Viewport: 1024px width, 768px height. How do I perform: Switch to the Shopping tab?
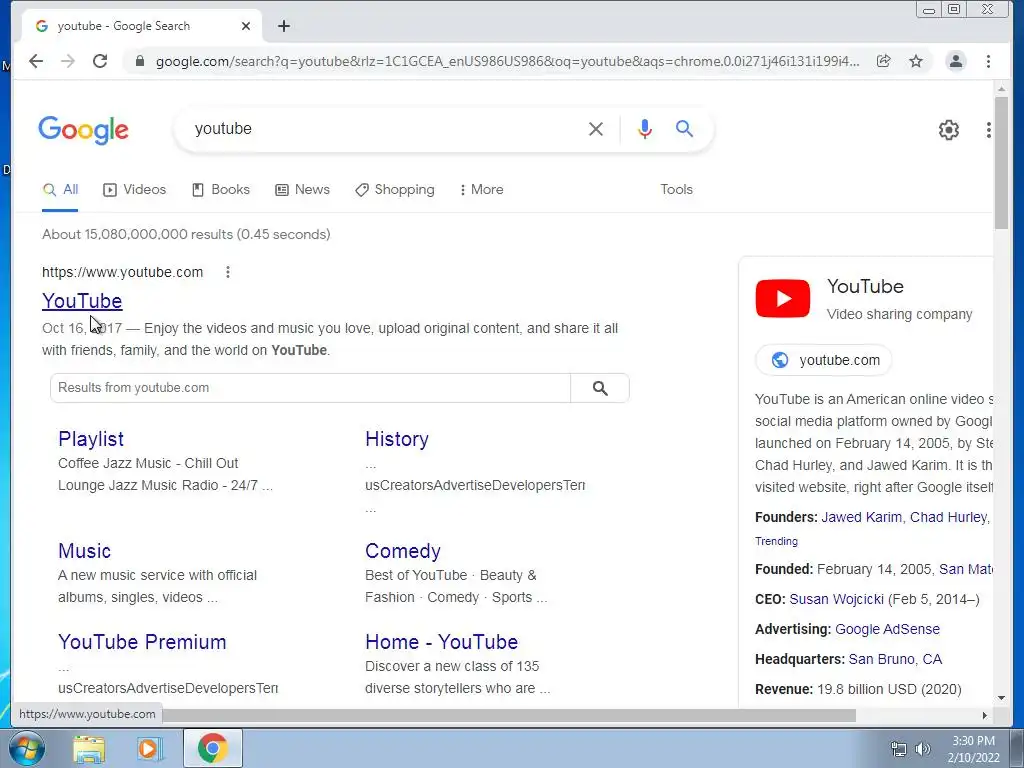click(x=394, y=189)
